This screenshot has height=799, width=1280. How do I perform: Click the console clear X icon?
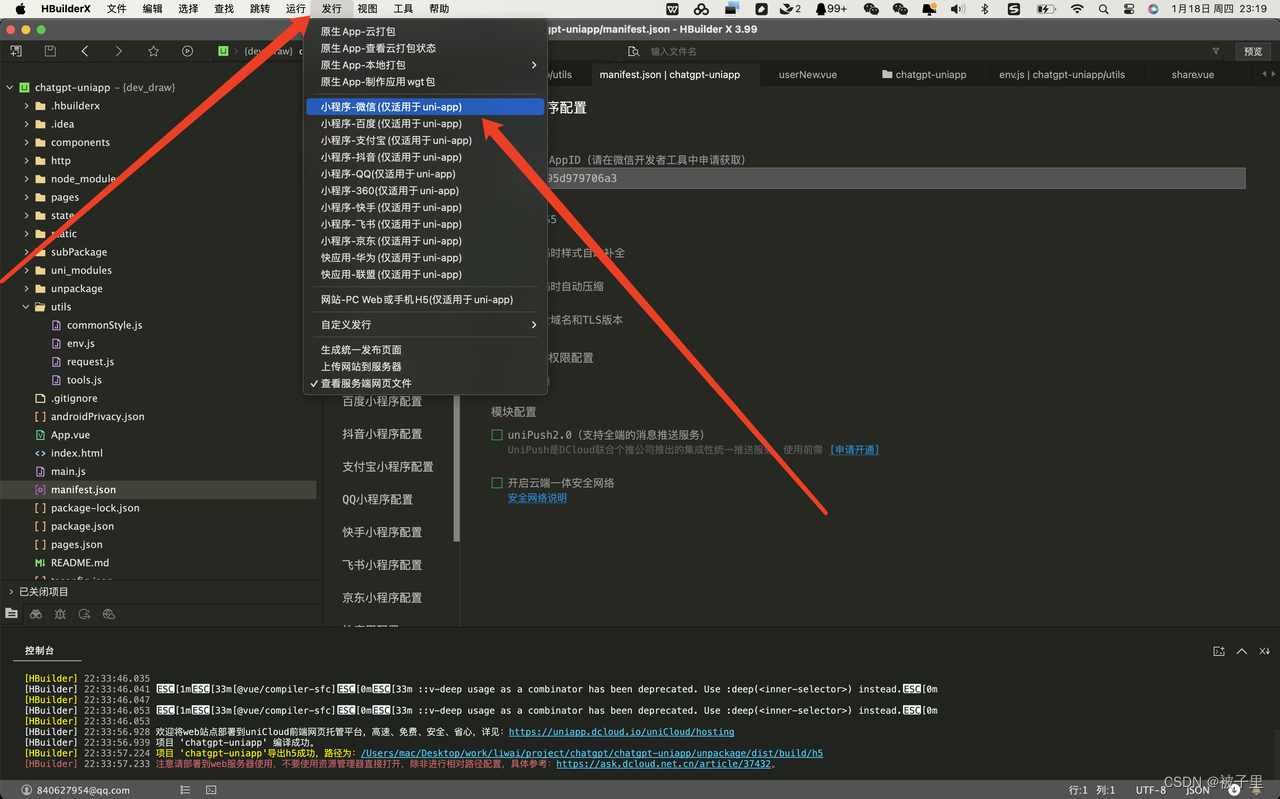(x=1265, y=651)
